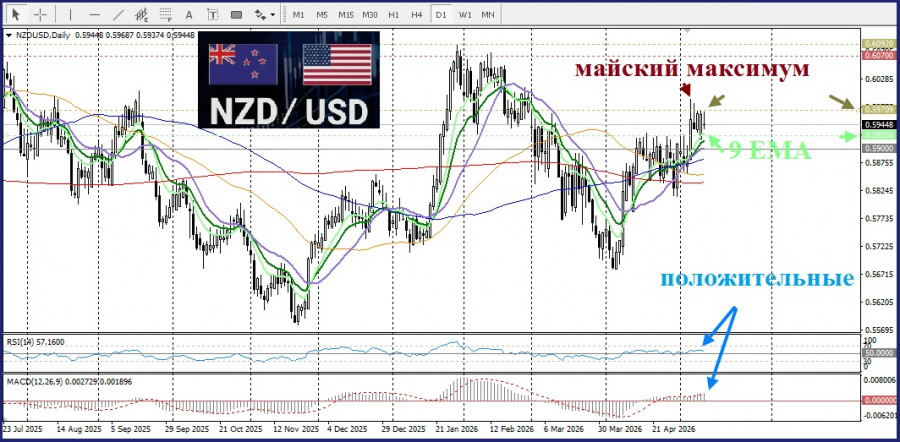Select the Trendline drawing tool
Screen dimensions: 900x442
[118, 14]
